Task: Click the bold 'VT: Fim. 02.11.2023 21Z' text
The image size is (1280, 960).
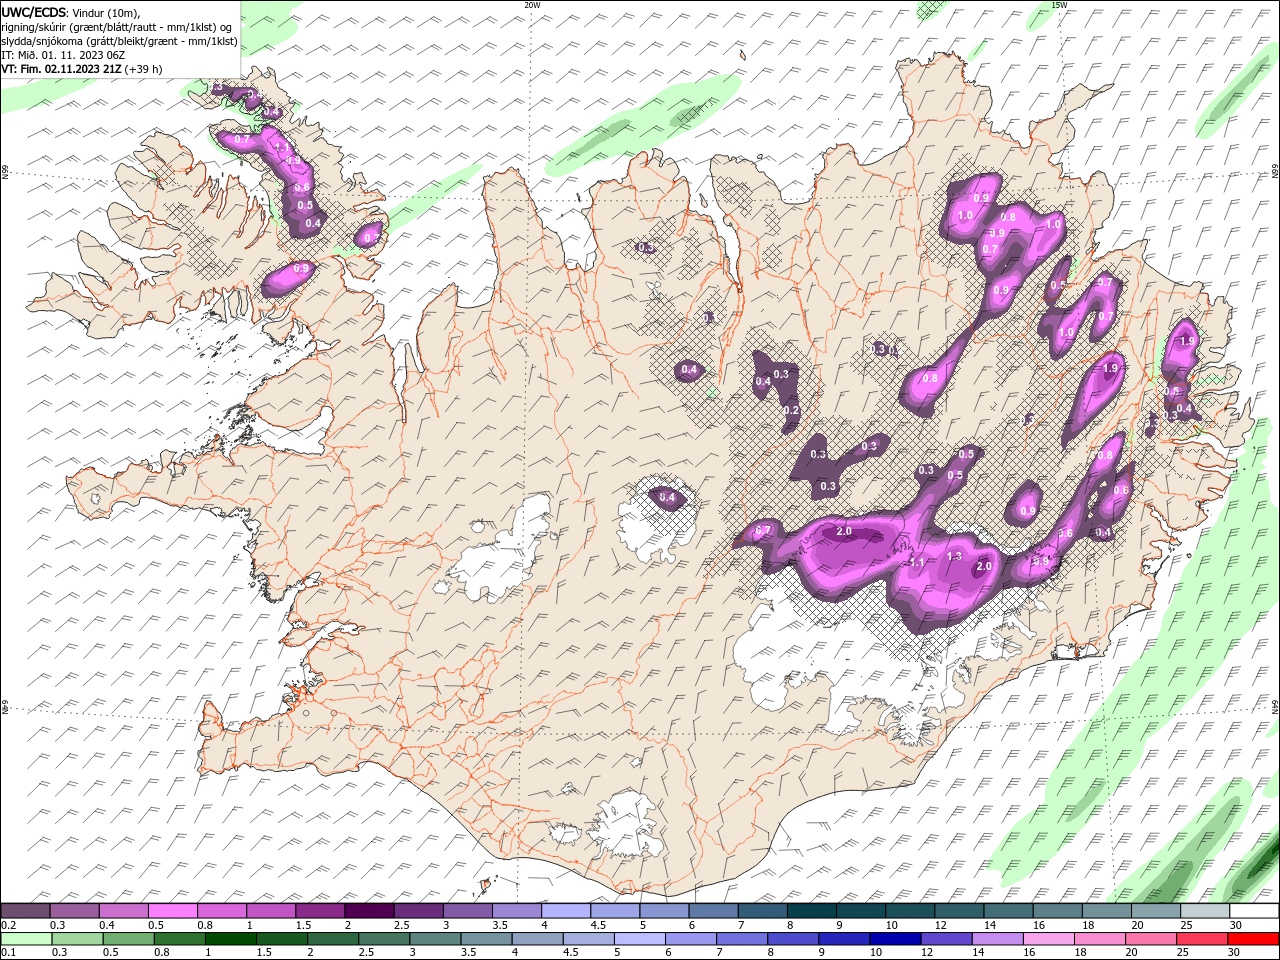Action: 61,69
